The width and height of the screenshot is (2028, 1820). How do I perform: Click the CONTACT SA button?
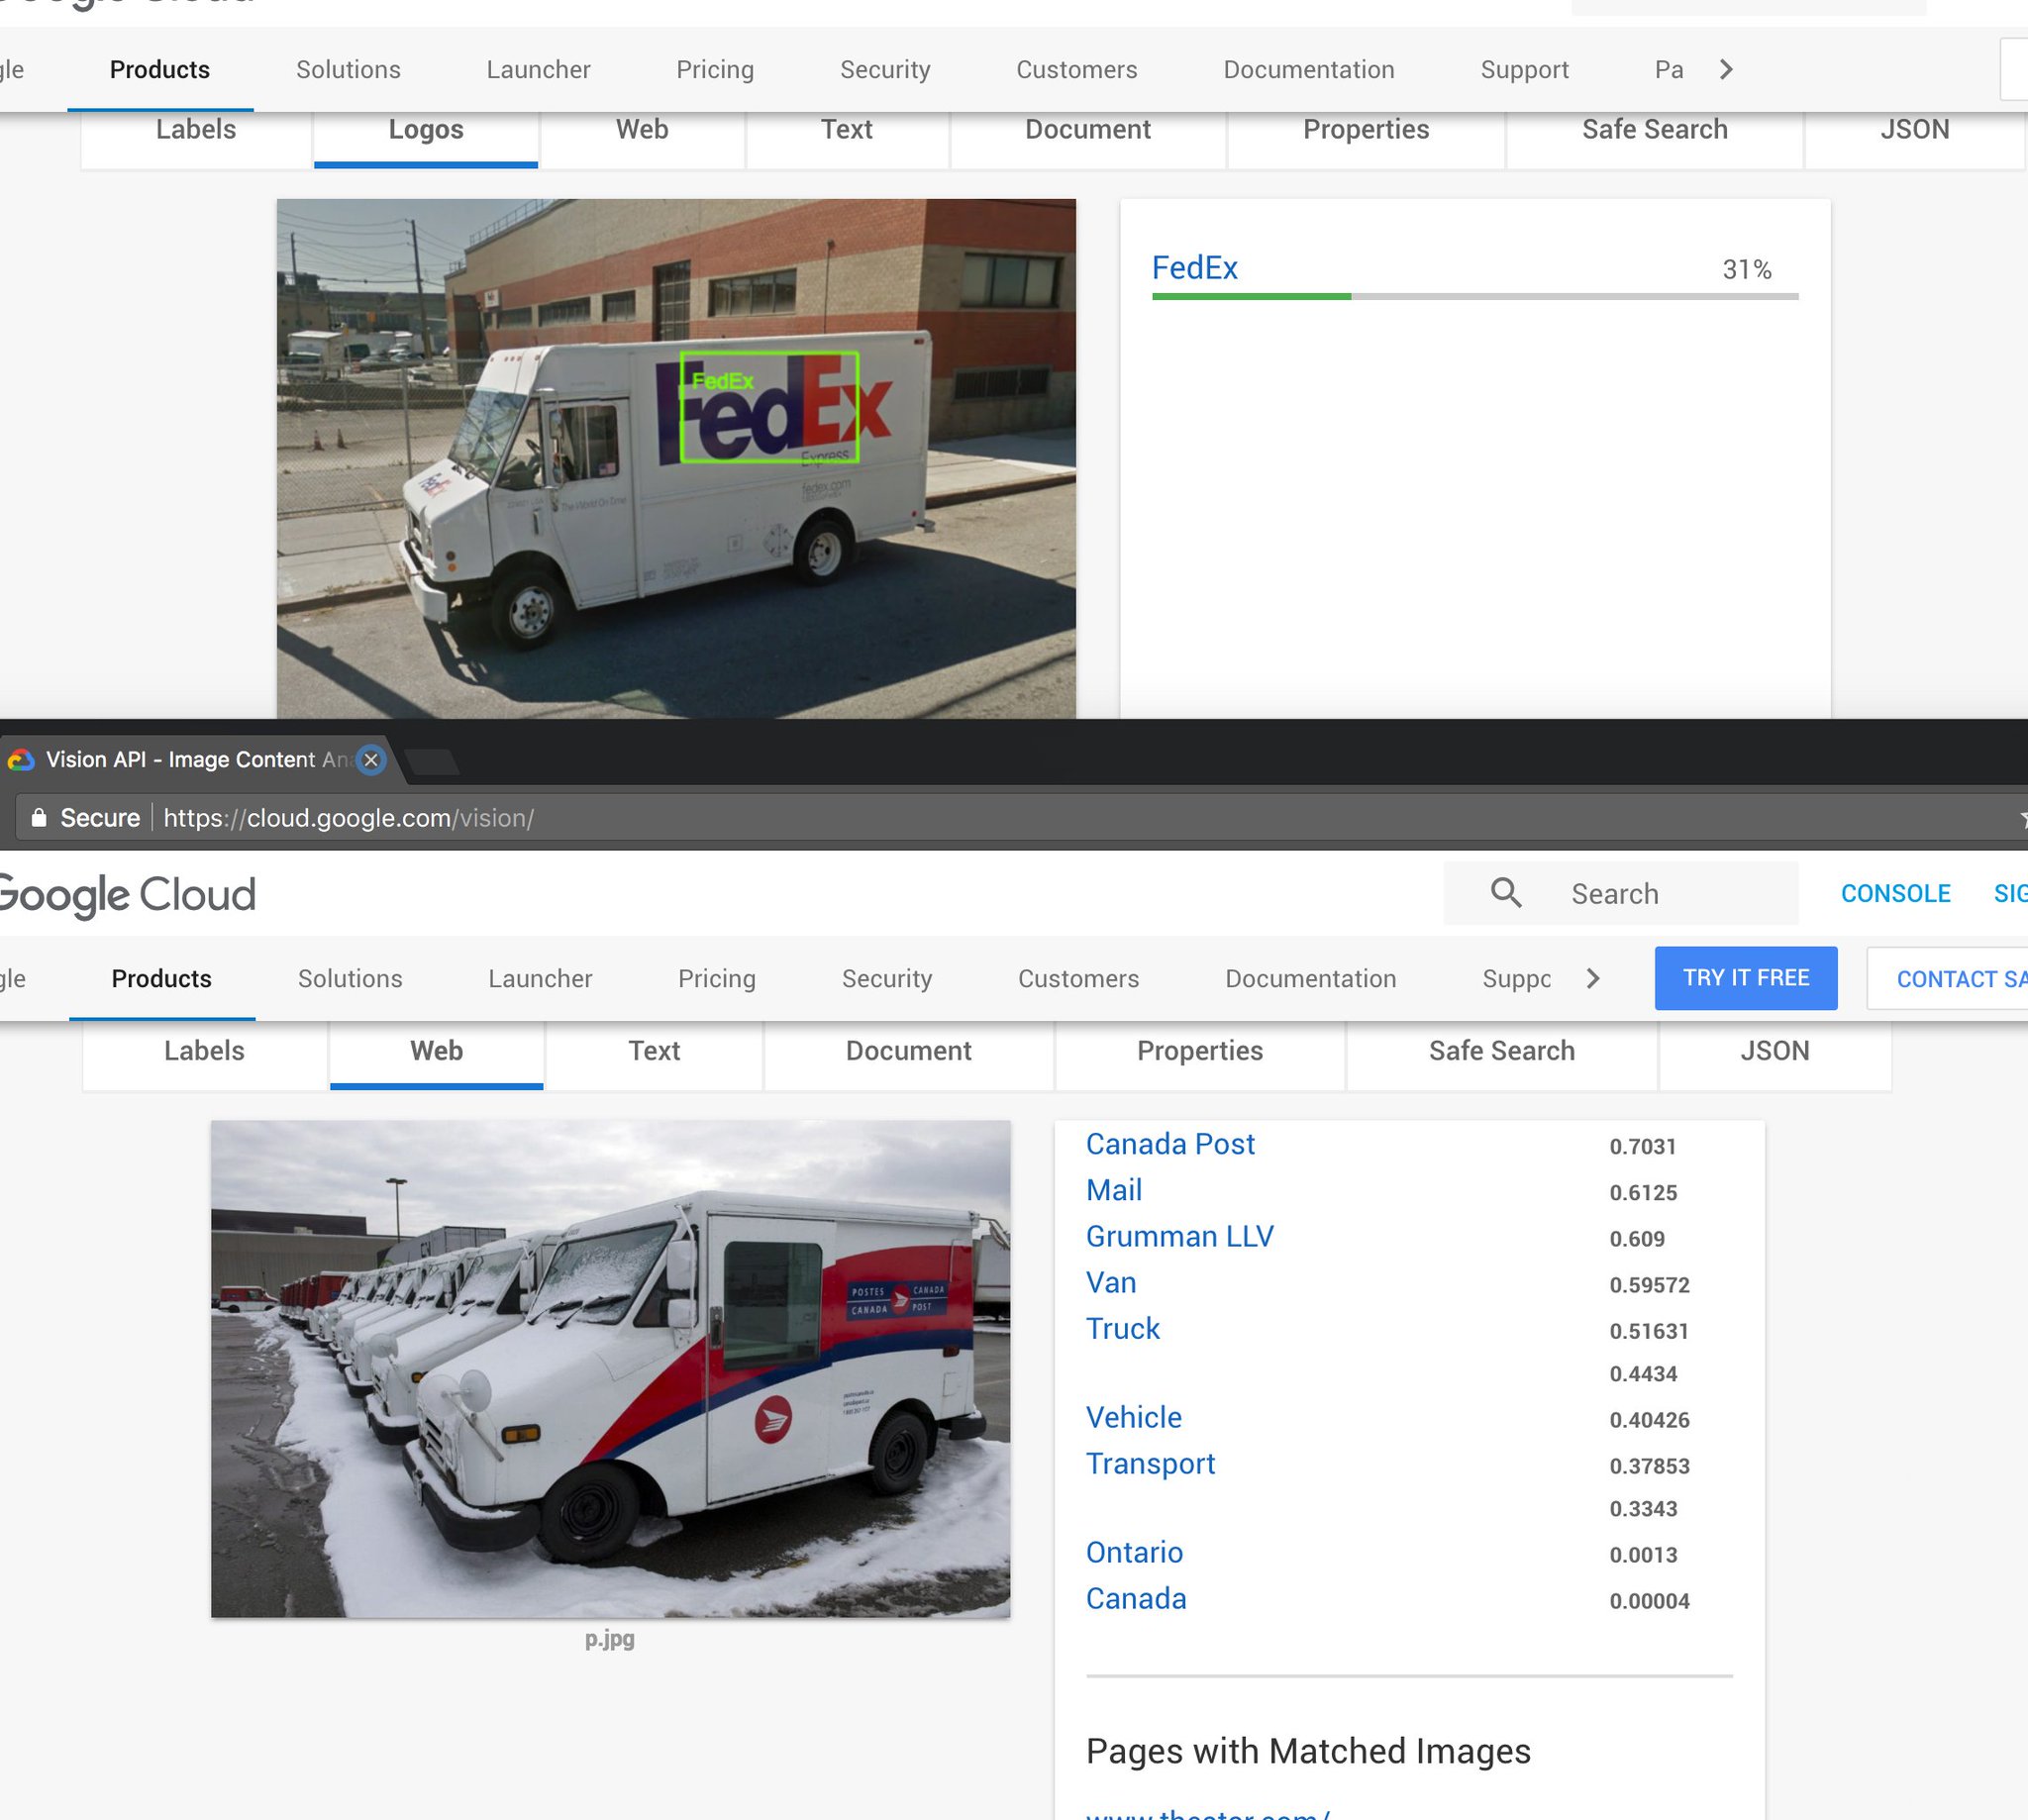pos(1947,978)
